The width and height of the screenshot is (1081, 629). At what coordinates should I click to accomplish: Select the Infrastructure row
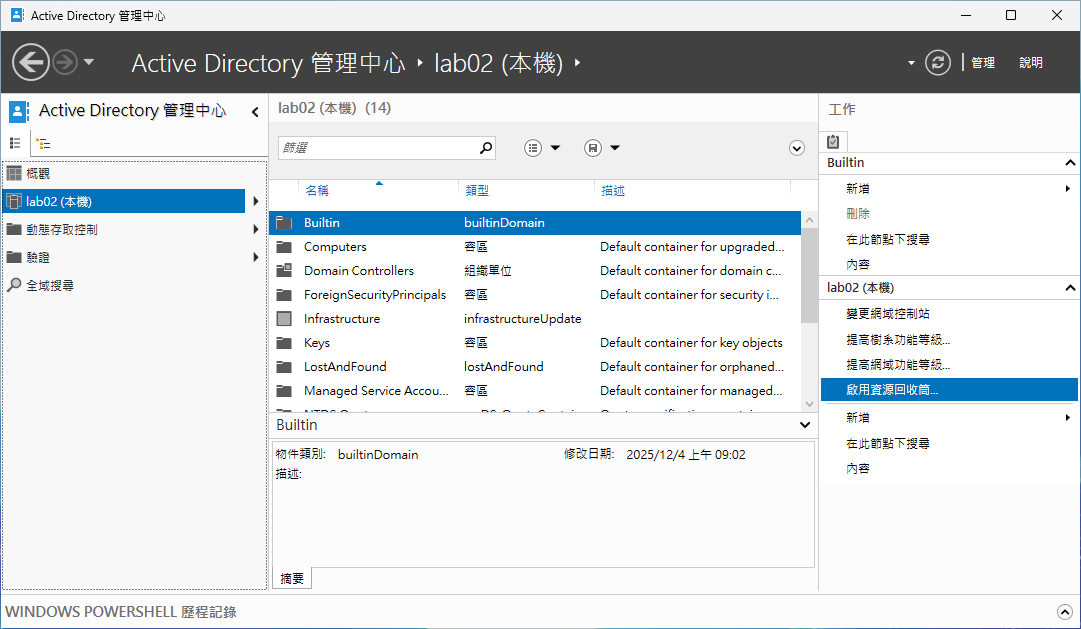pos(535,319)
